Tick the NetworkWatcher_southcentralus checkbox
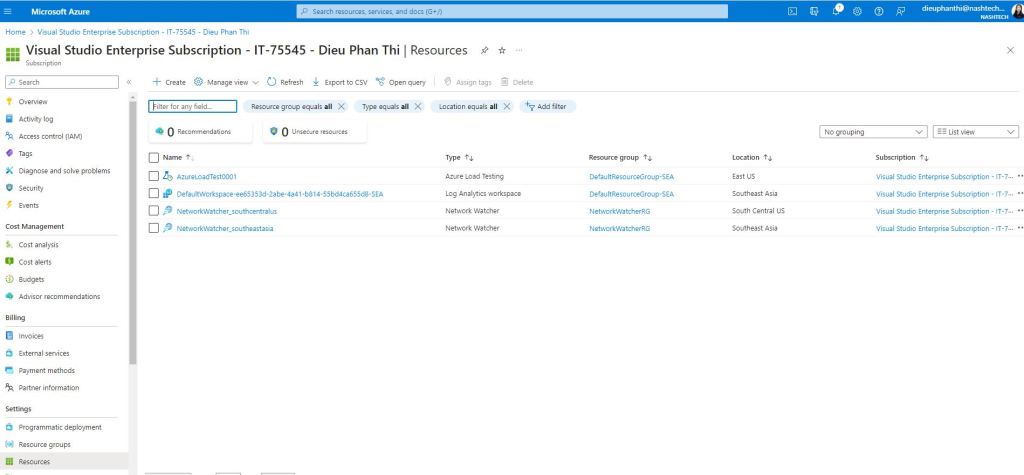 (x=154, y=211)
